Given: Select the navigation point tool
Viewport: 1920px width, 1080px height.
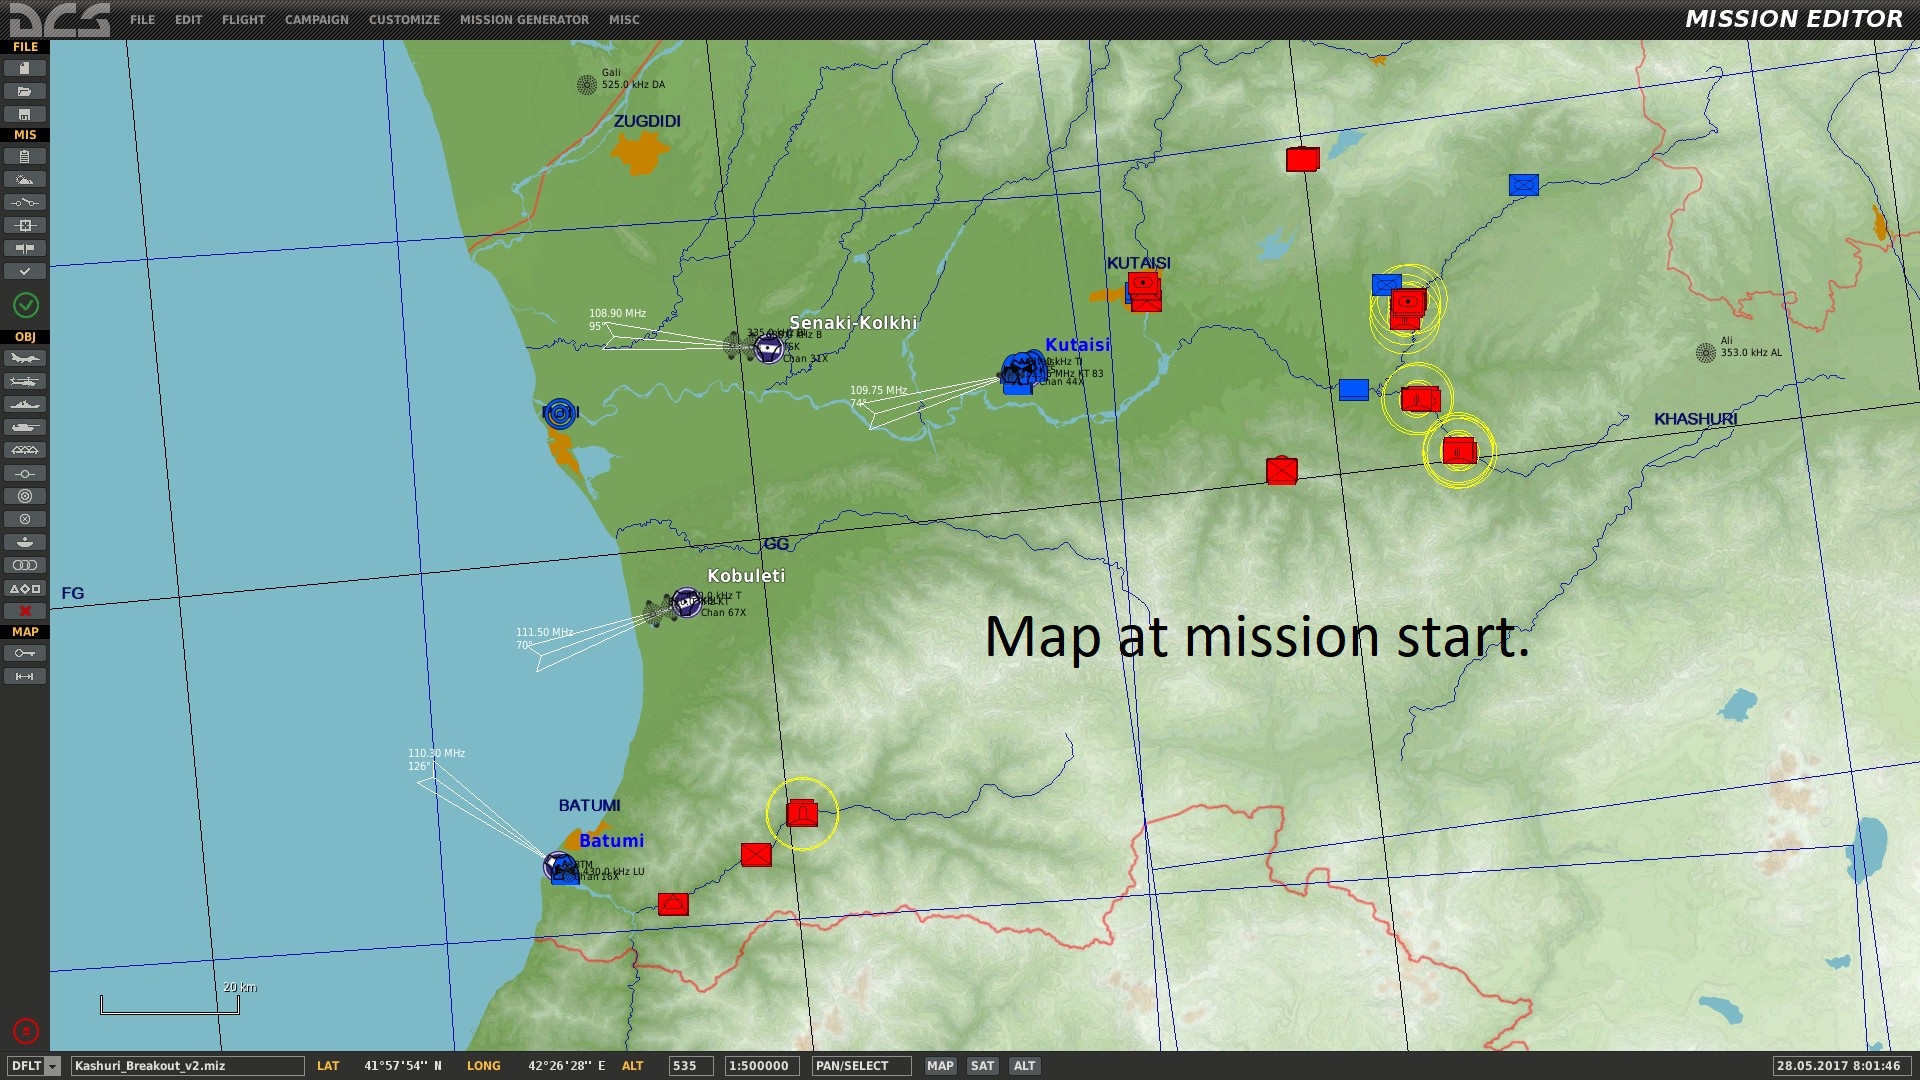Looking at the screenshot, I should click(x=25, y=473).
